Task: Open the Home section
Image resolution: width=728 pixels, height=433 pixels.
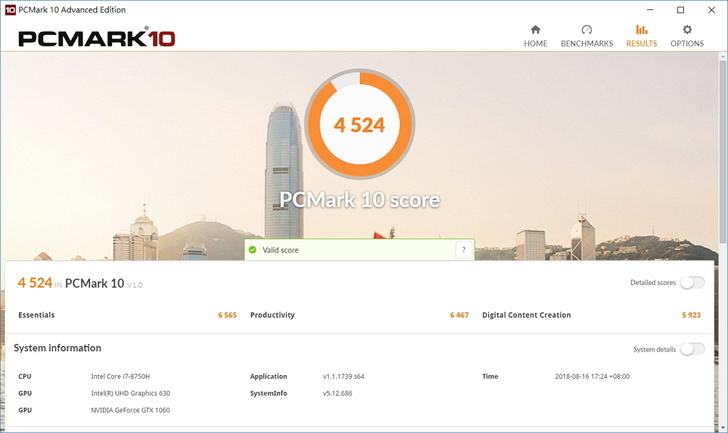Action: coord(535,36)
